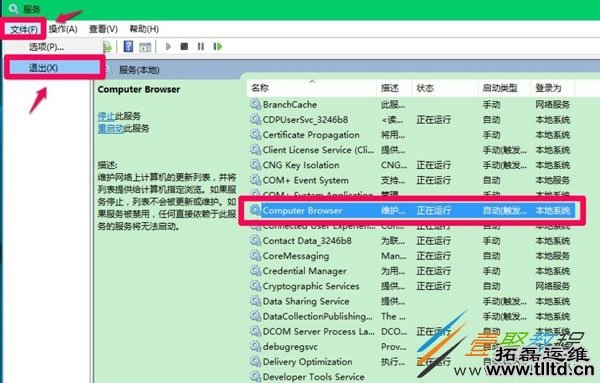Select the DCOM Server Process La... name
This screenshot has width=600, height=383.
[x=319, y=331]
